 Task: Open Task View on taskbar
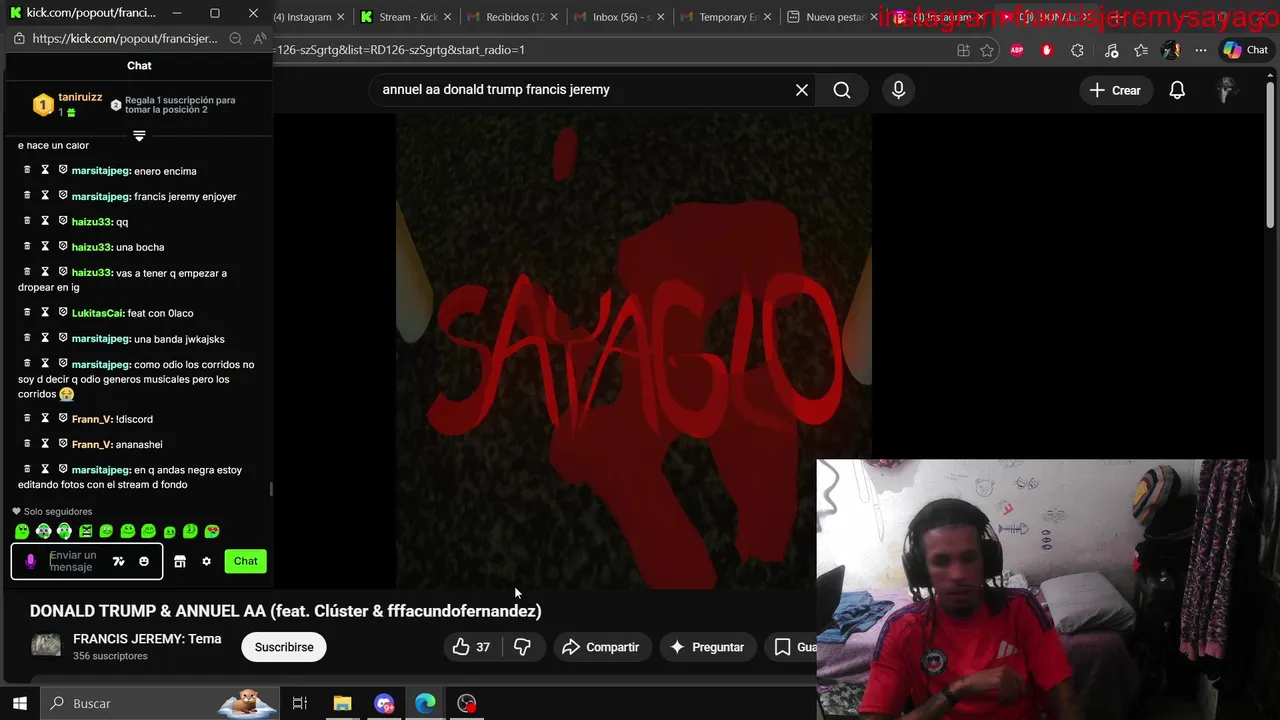[x=299, y=703]
